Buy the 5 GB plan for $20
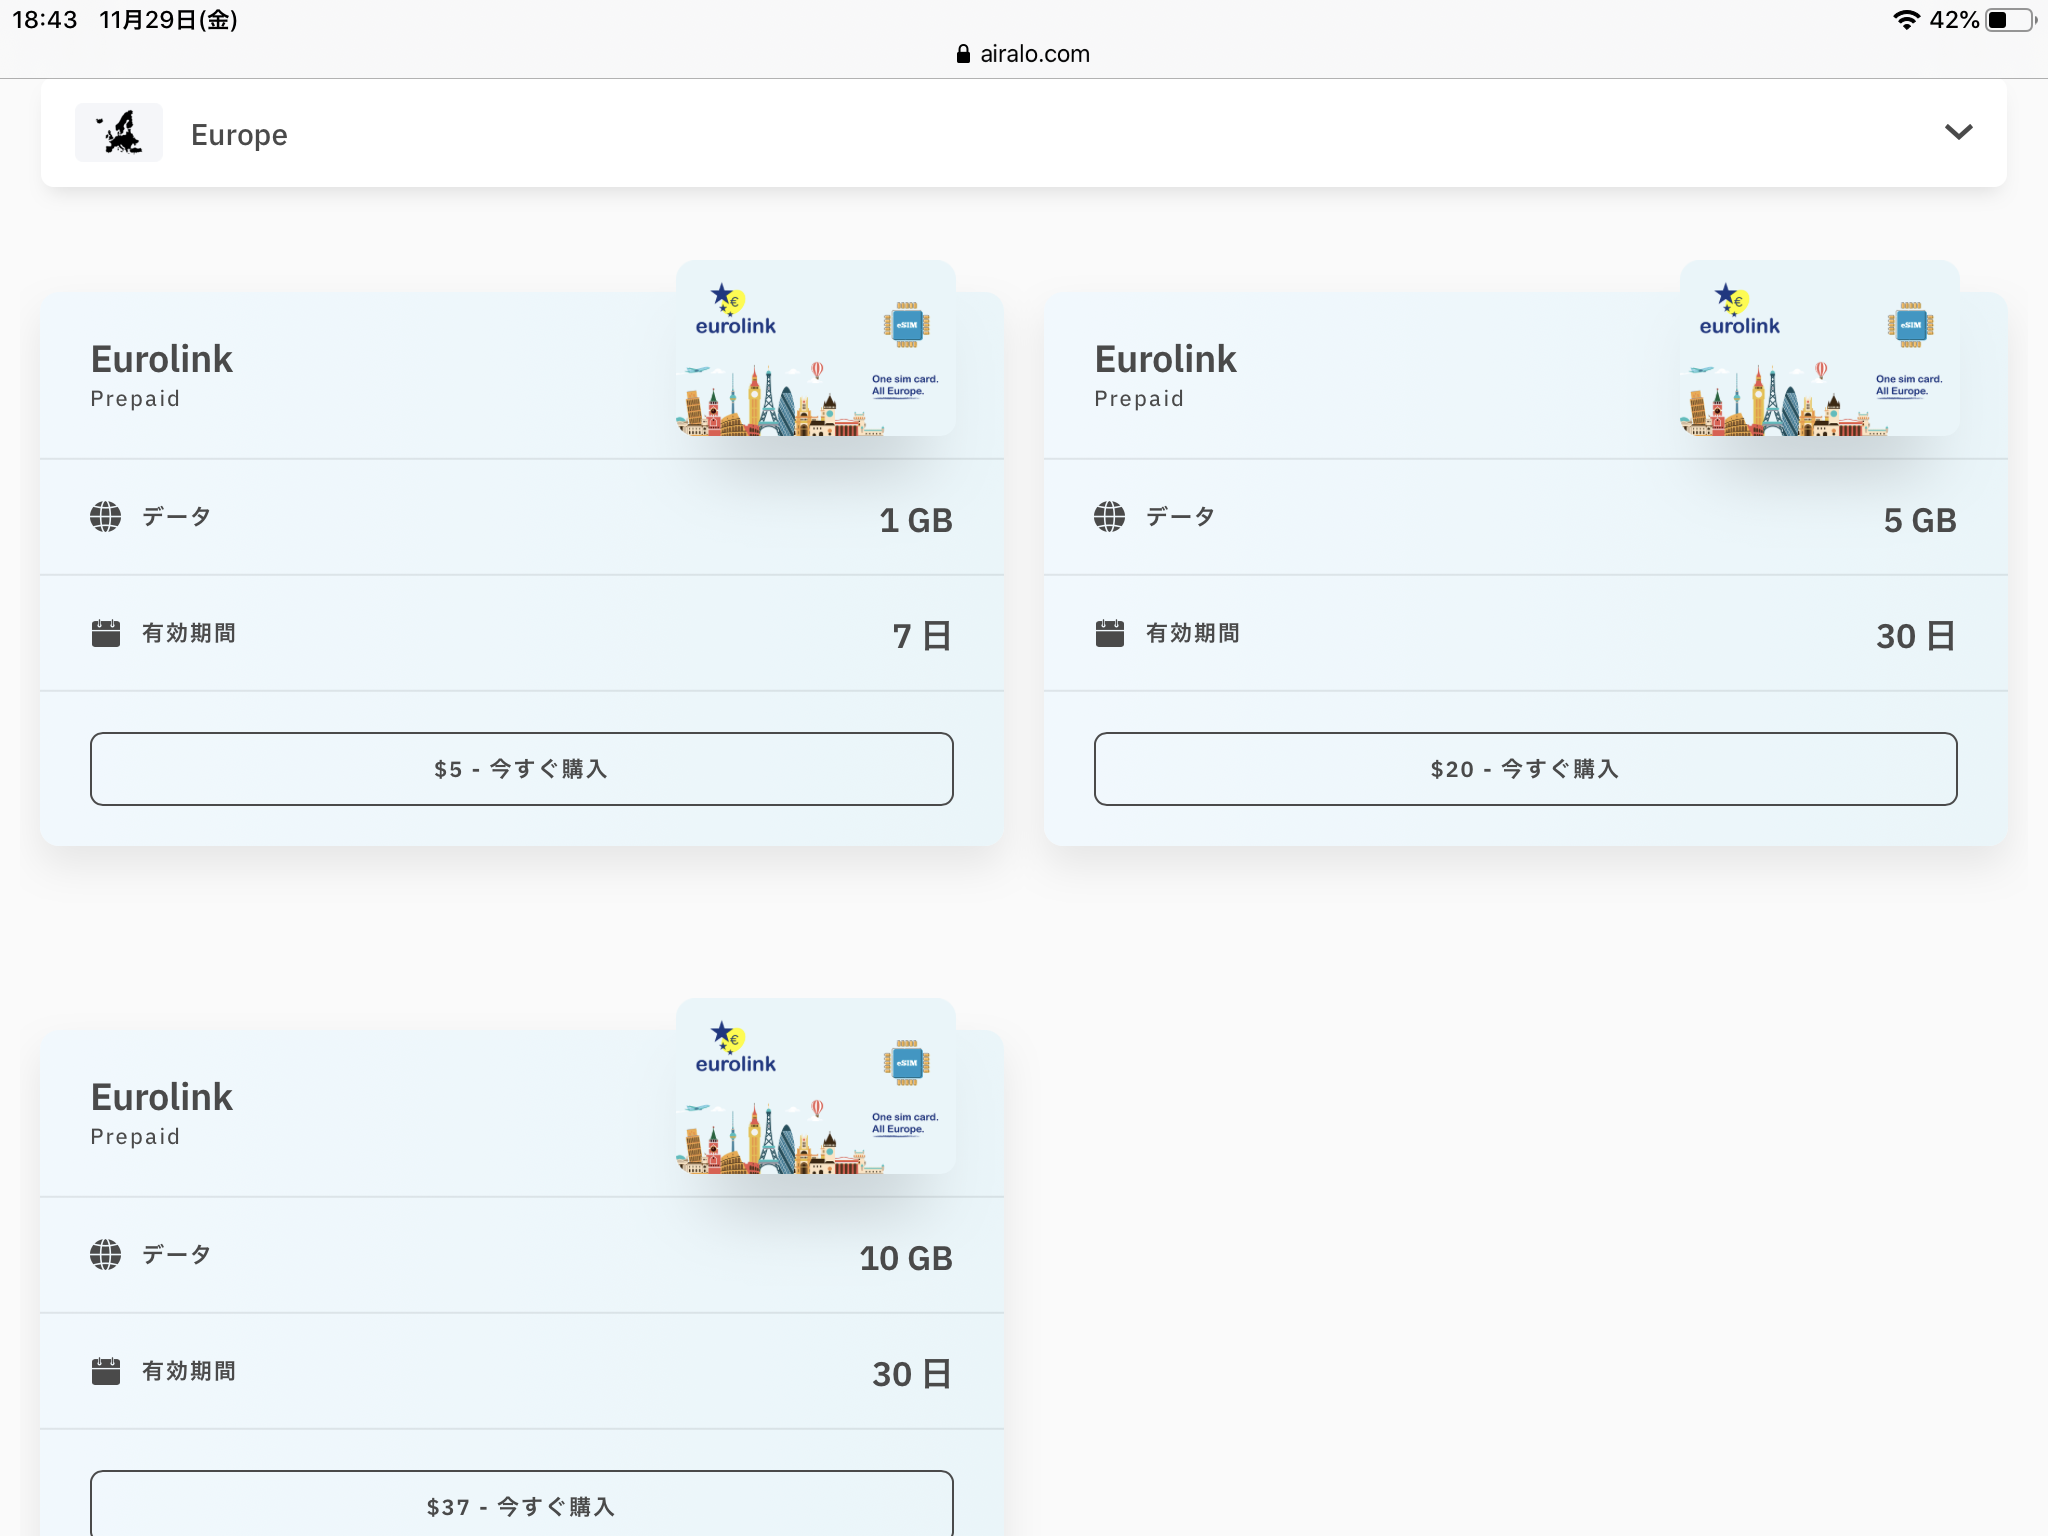The image size is (2048, 1536). click(x=1525, y=769)
